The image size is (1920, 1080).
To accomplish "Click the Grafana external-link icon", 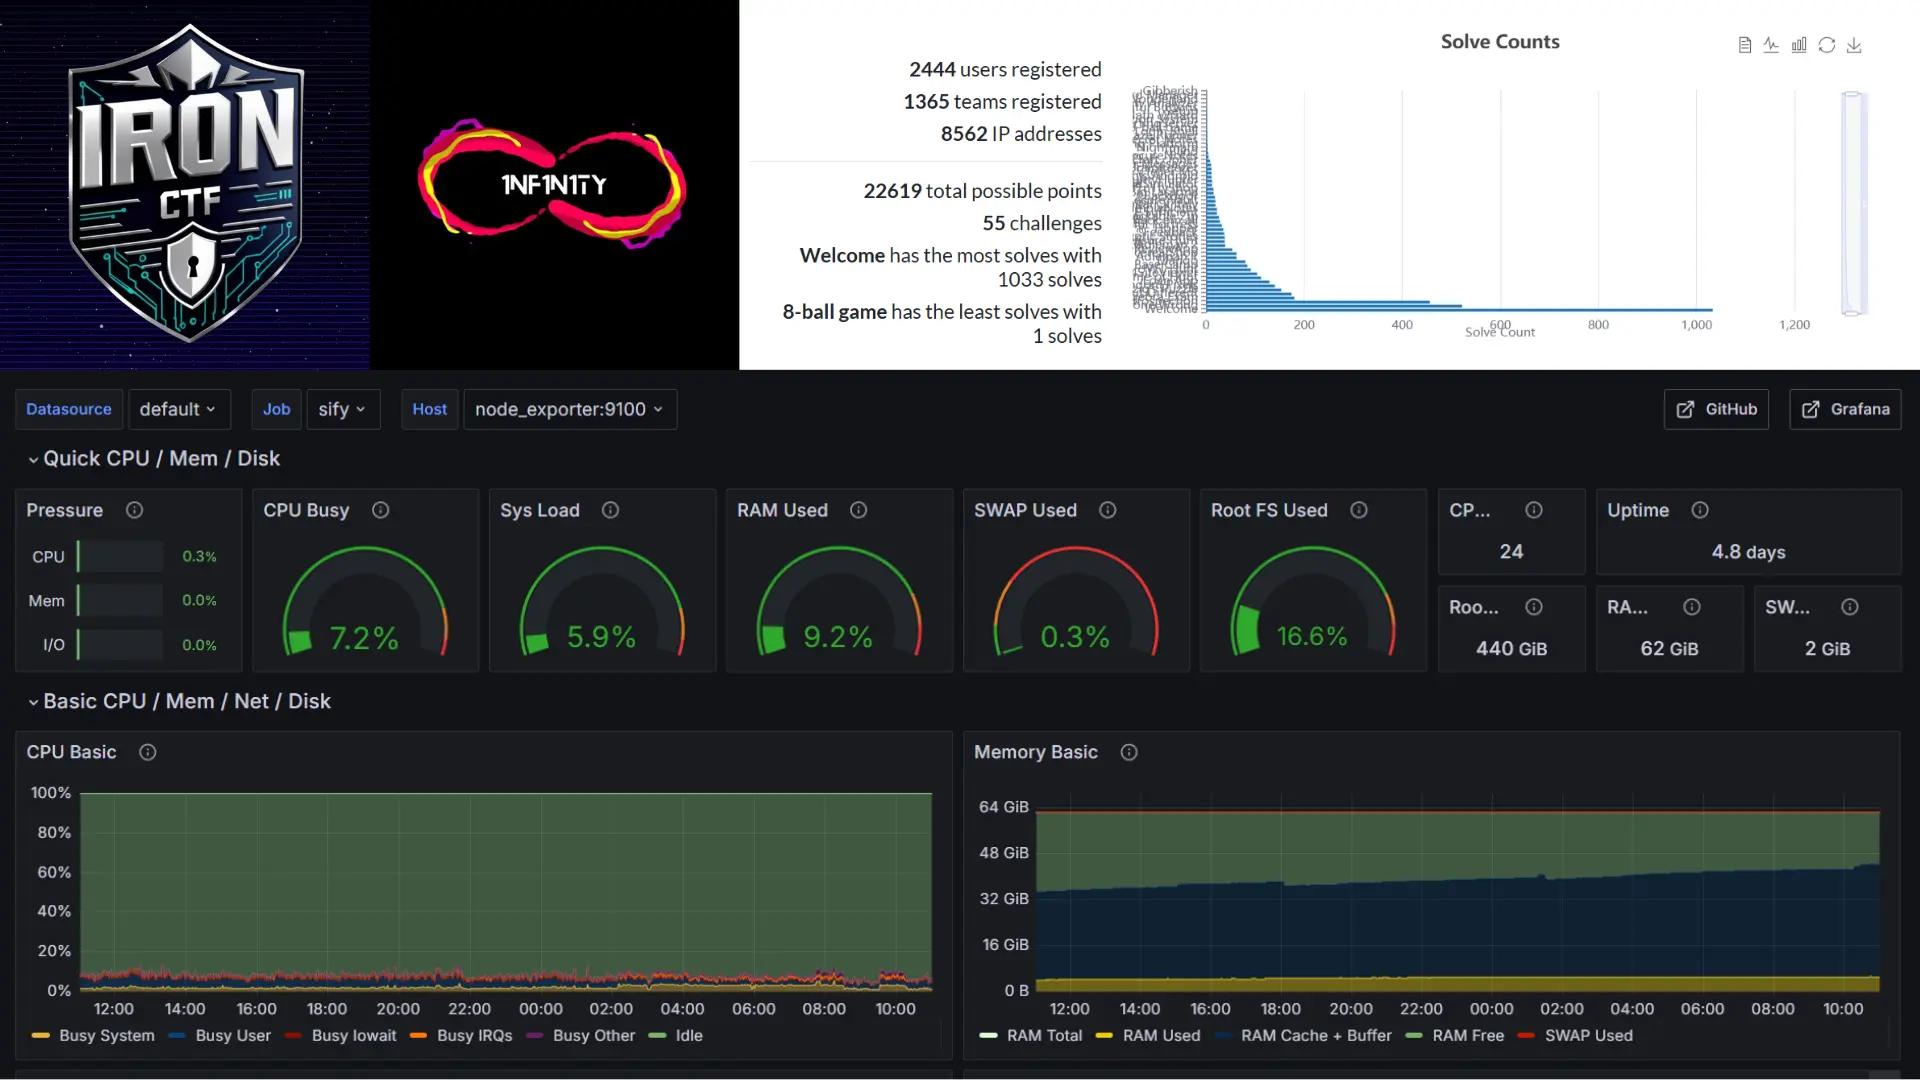I will [x=1810, y=409].
